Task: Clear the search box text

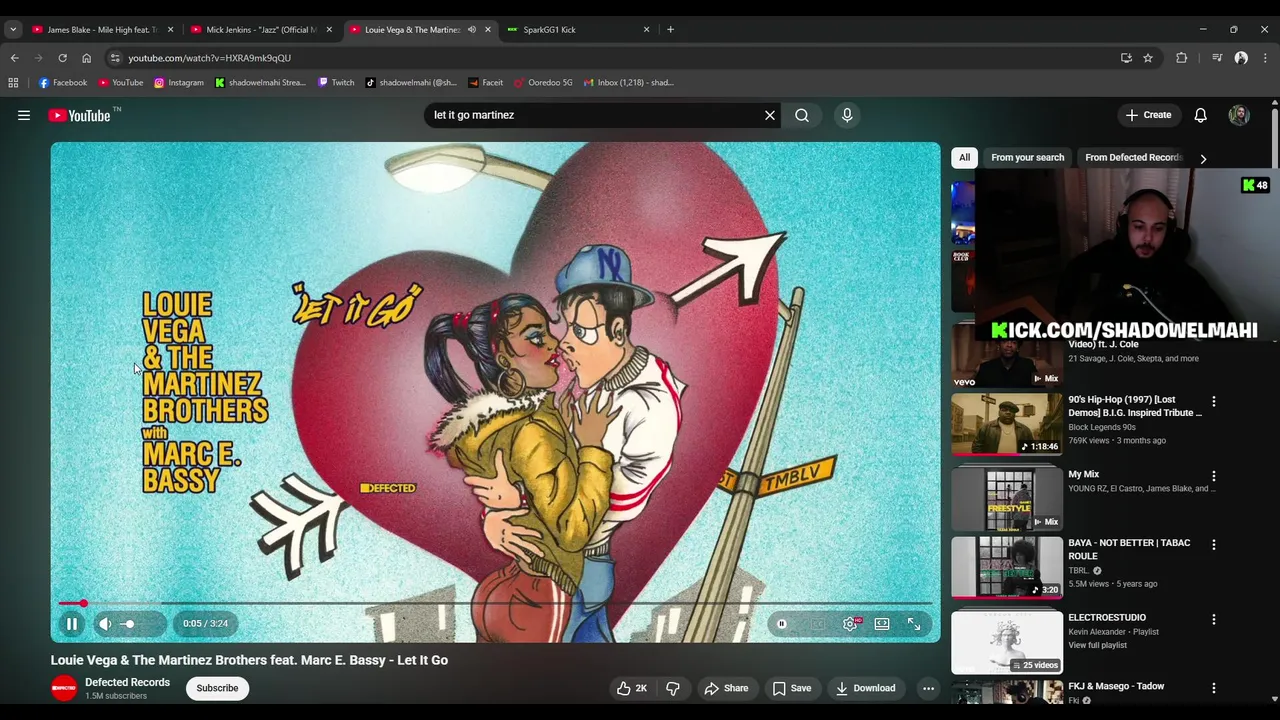Action: (x=770, y=115)
